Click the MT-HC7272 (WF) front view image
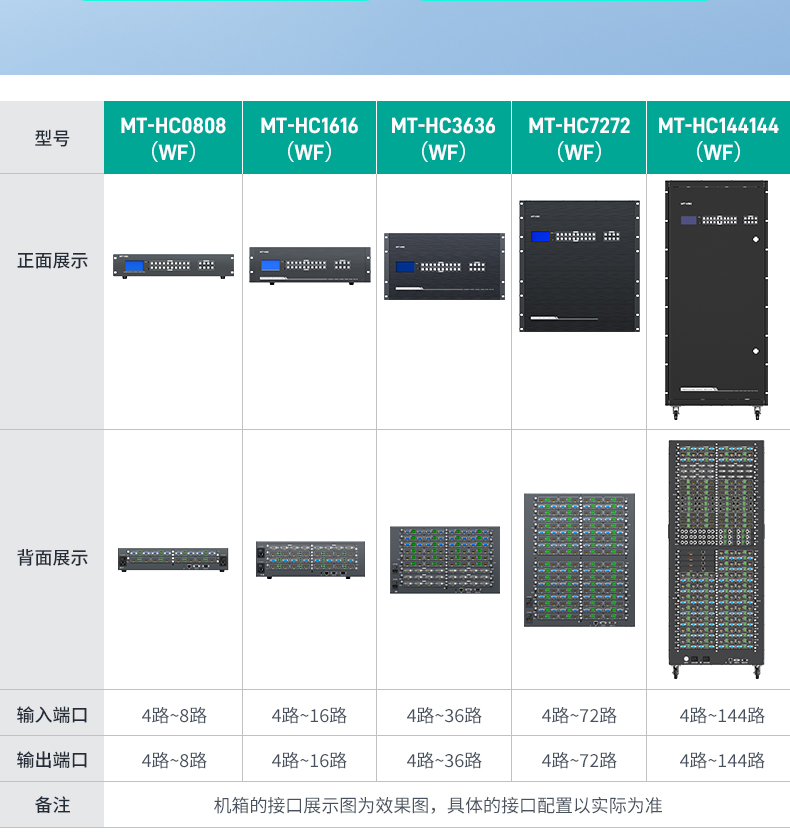Screen dimensions: 790x834 click(579, 266)
